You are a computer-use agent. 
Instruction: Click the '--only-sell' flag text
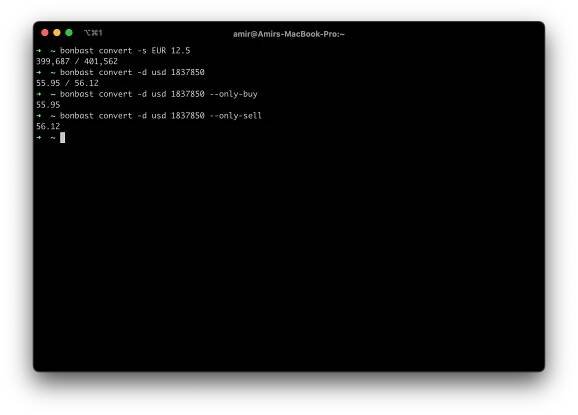(x=236, y=116)
